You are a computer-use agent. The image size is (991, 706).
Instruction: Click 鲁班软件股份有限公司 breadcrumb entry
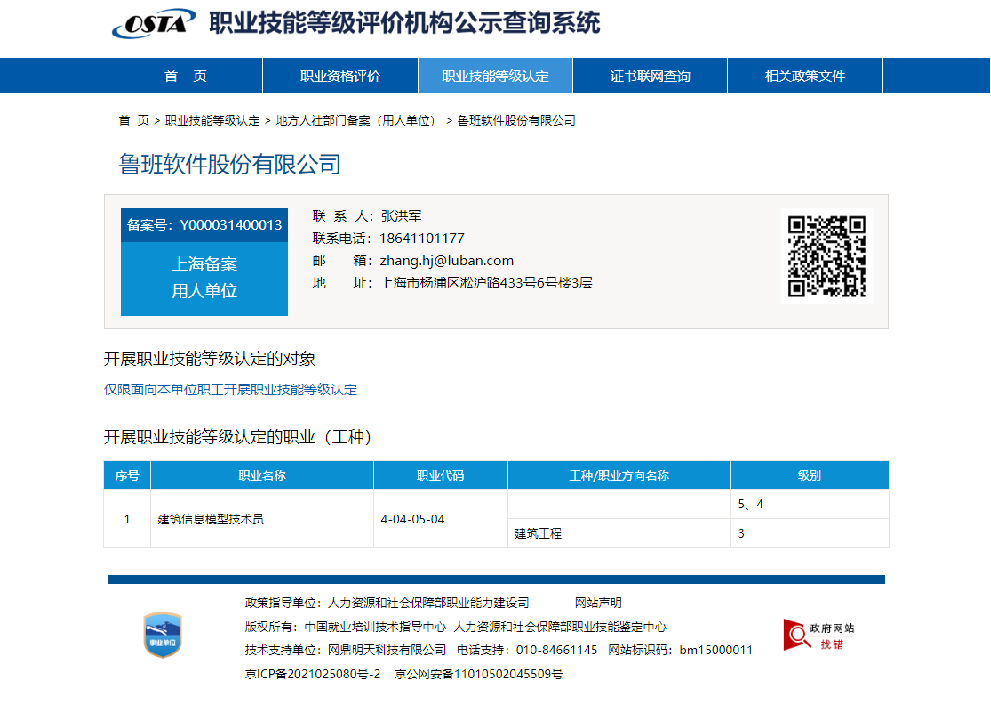[x=516, y=121]
